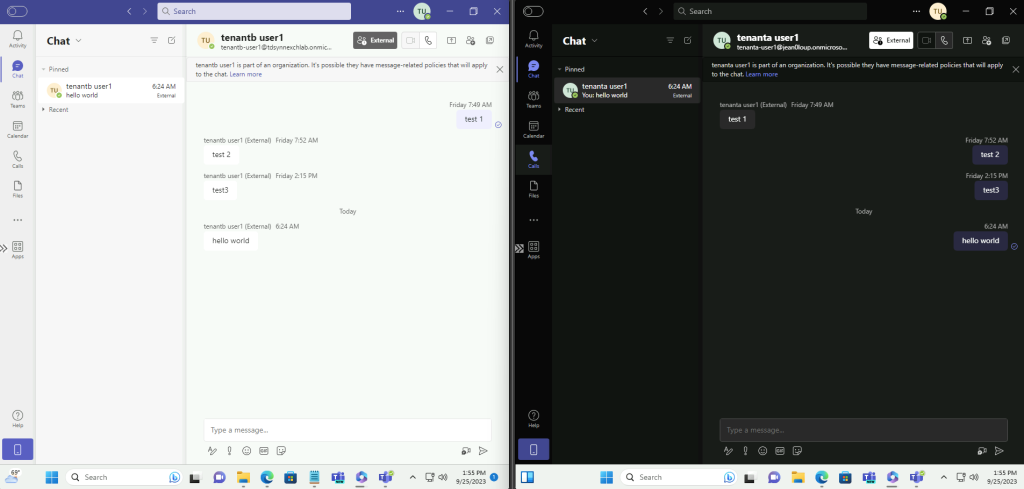This screenshot has height=489, width=1024.
Task: Click External button in tenantb user1 header
Action: click(x=375, y=40)
